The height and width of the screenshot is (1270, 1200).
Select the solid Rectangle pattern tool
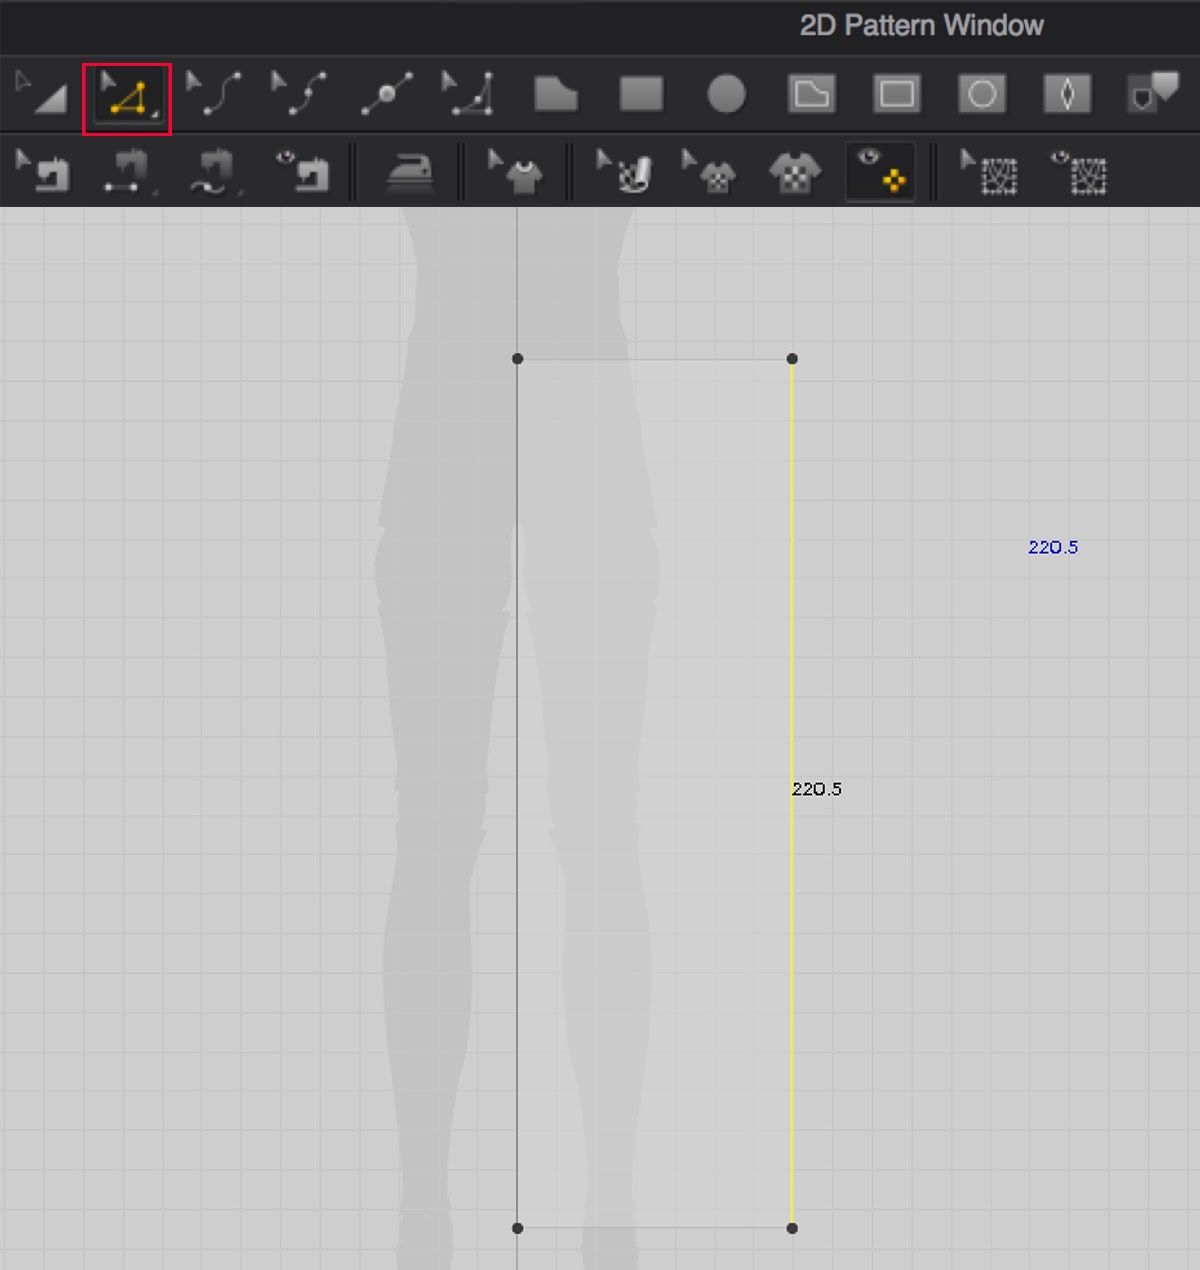641,94
